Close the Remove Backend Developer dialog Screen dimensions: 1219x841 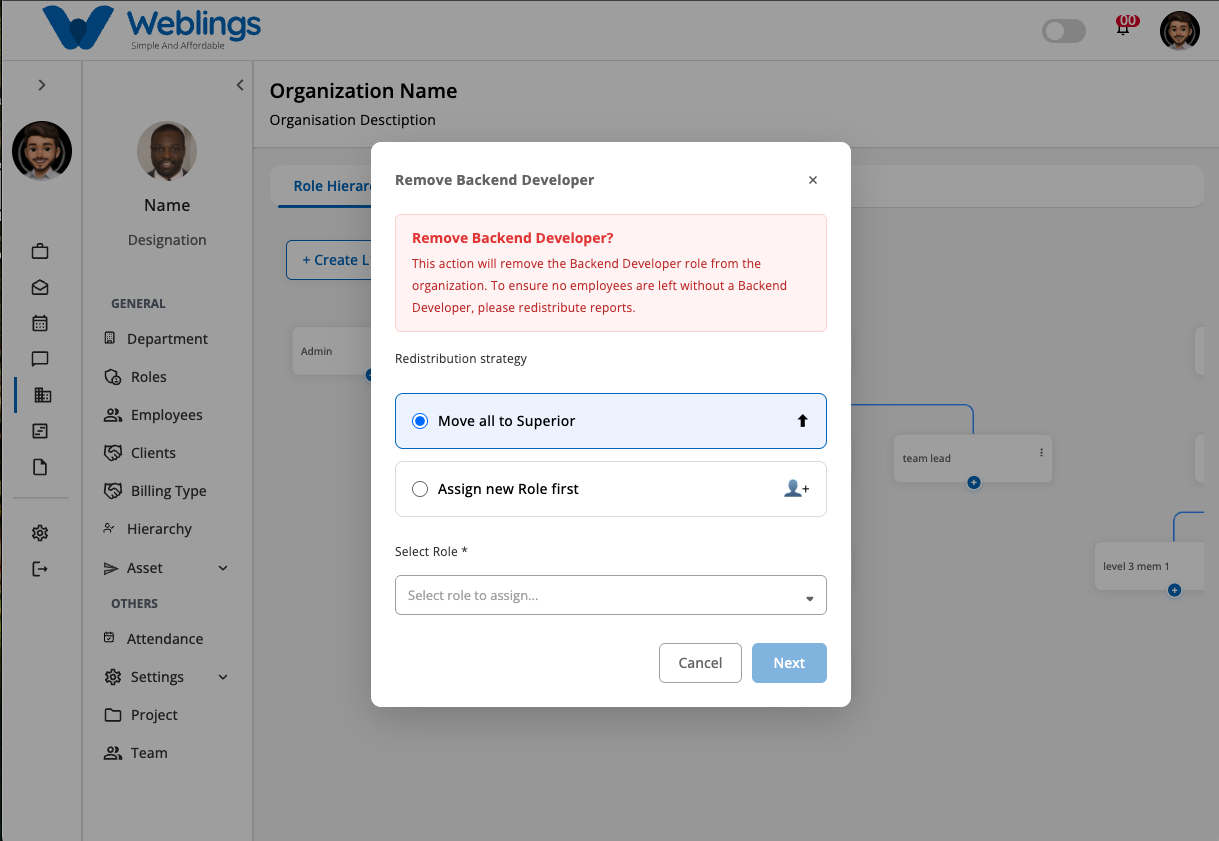pyautogui.click(x=813, y=180)
